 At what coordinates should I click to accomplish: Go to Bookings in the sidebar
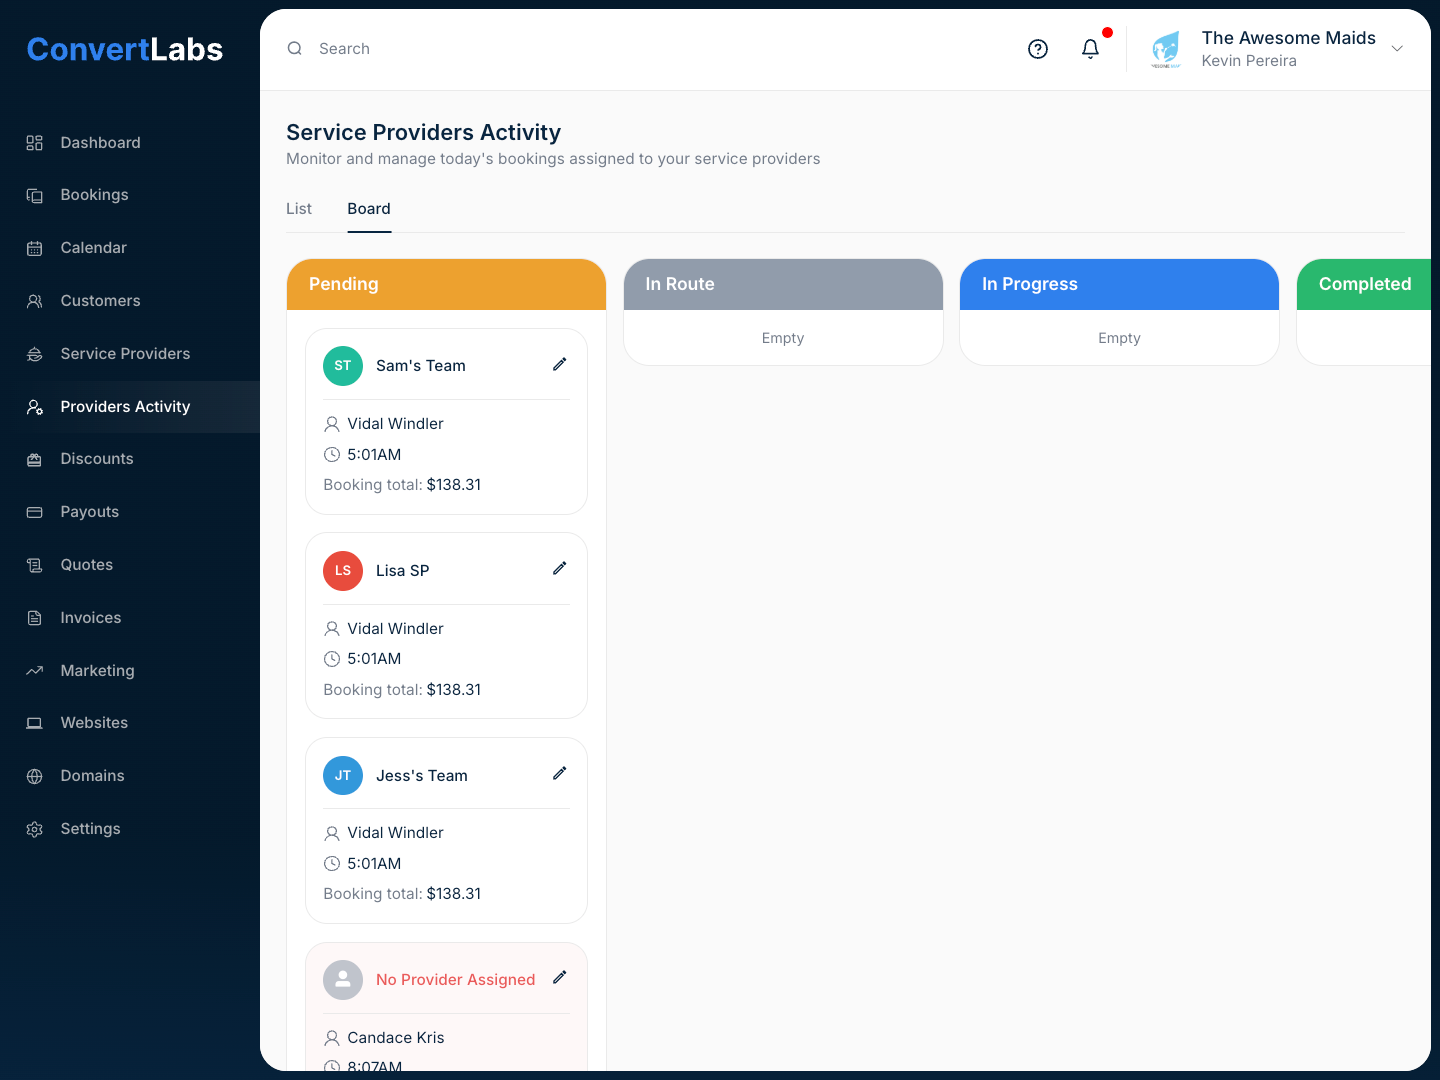(x=130, y=195)
